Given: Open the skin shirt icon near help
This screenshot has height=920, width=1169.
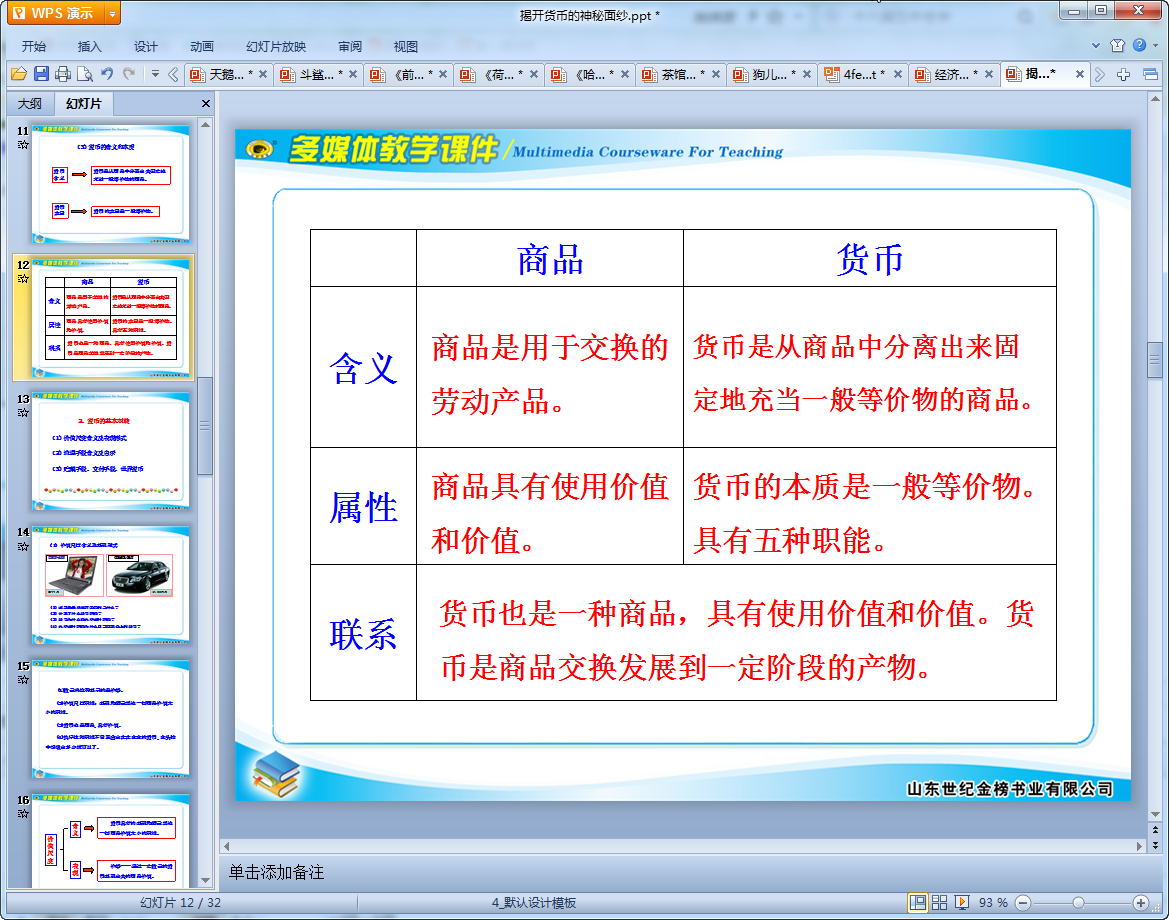Looking at the screenshot, I should [x=1118, y=45].
